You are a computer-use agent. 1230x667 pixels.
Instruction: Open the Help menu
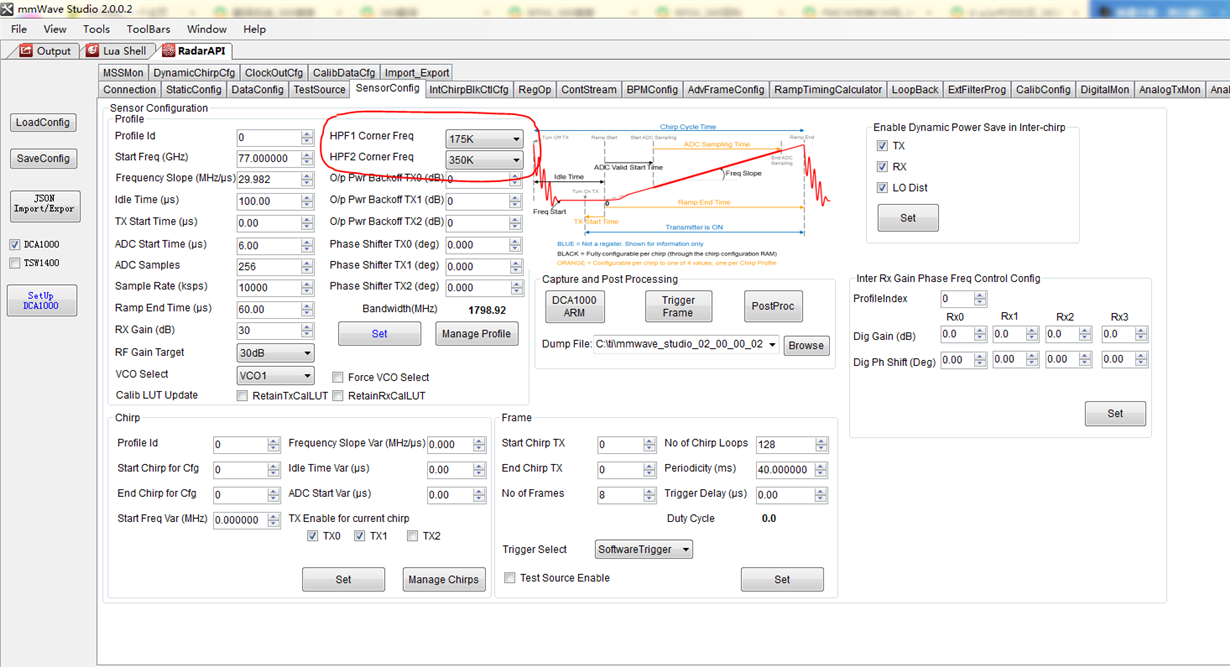tap(255, 29)
